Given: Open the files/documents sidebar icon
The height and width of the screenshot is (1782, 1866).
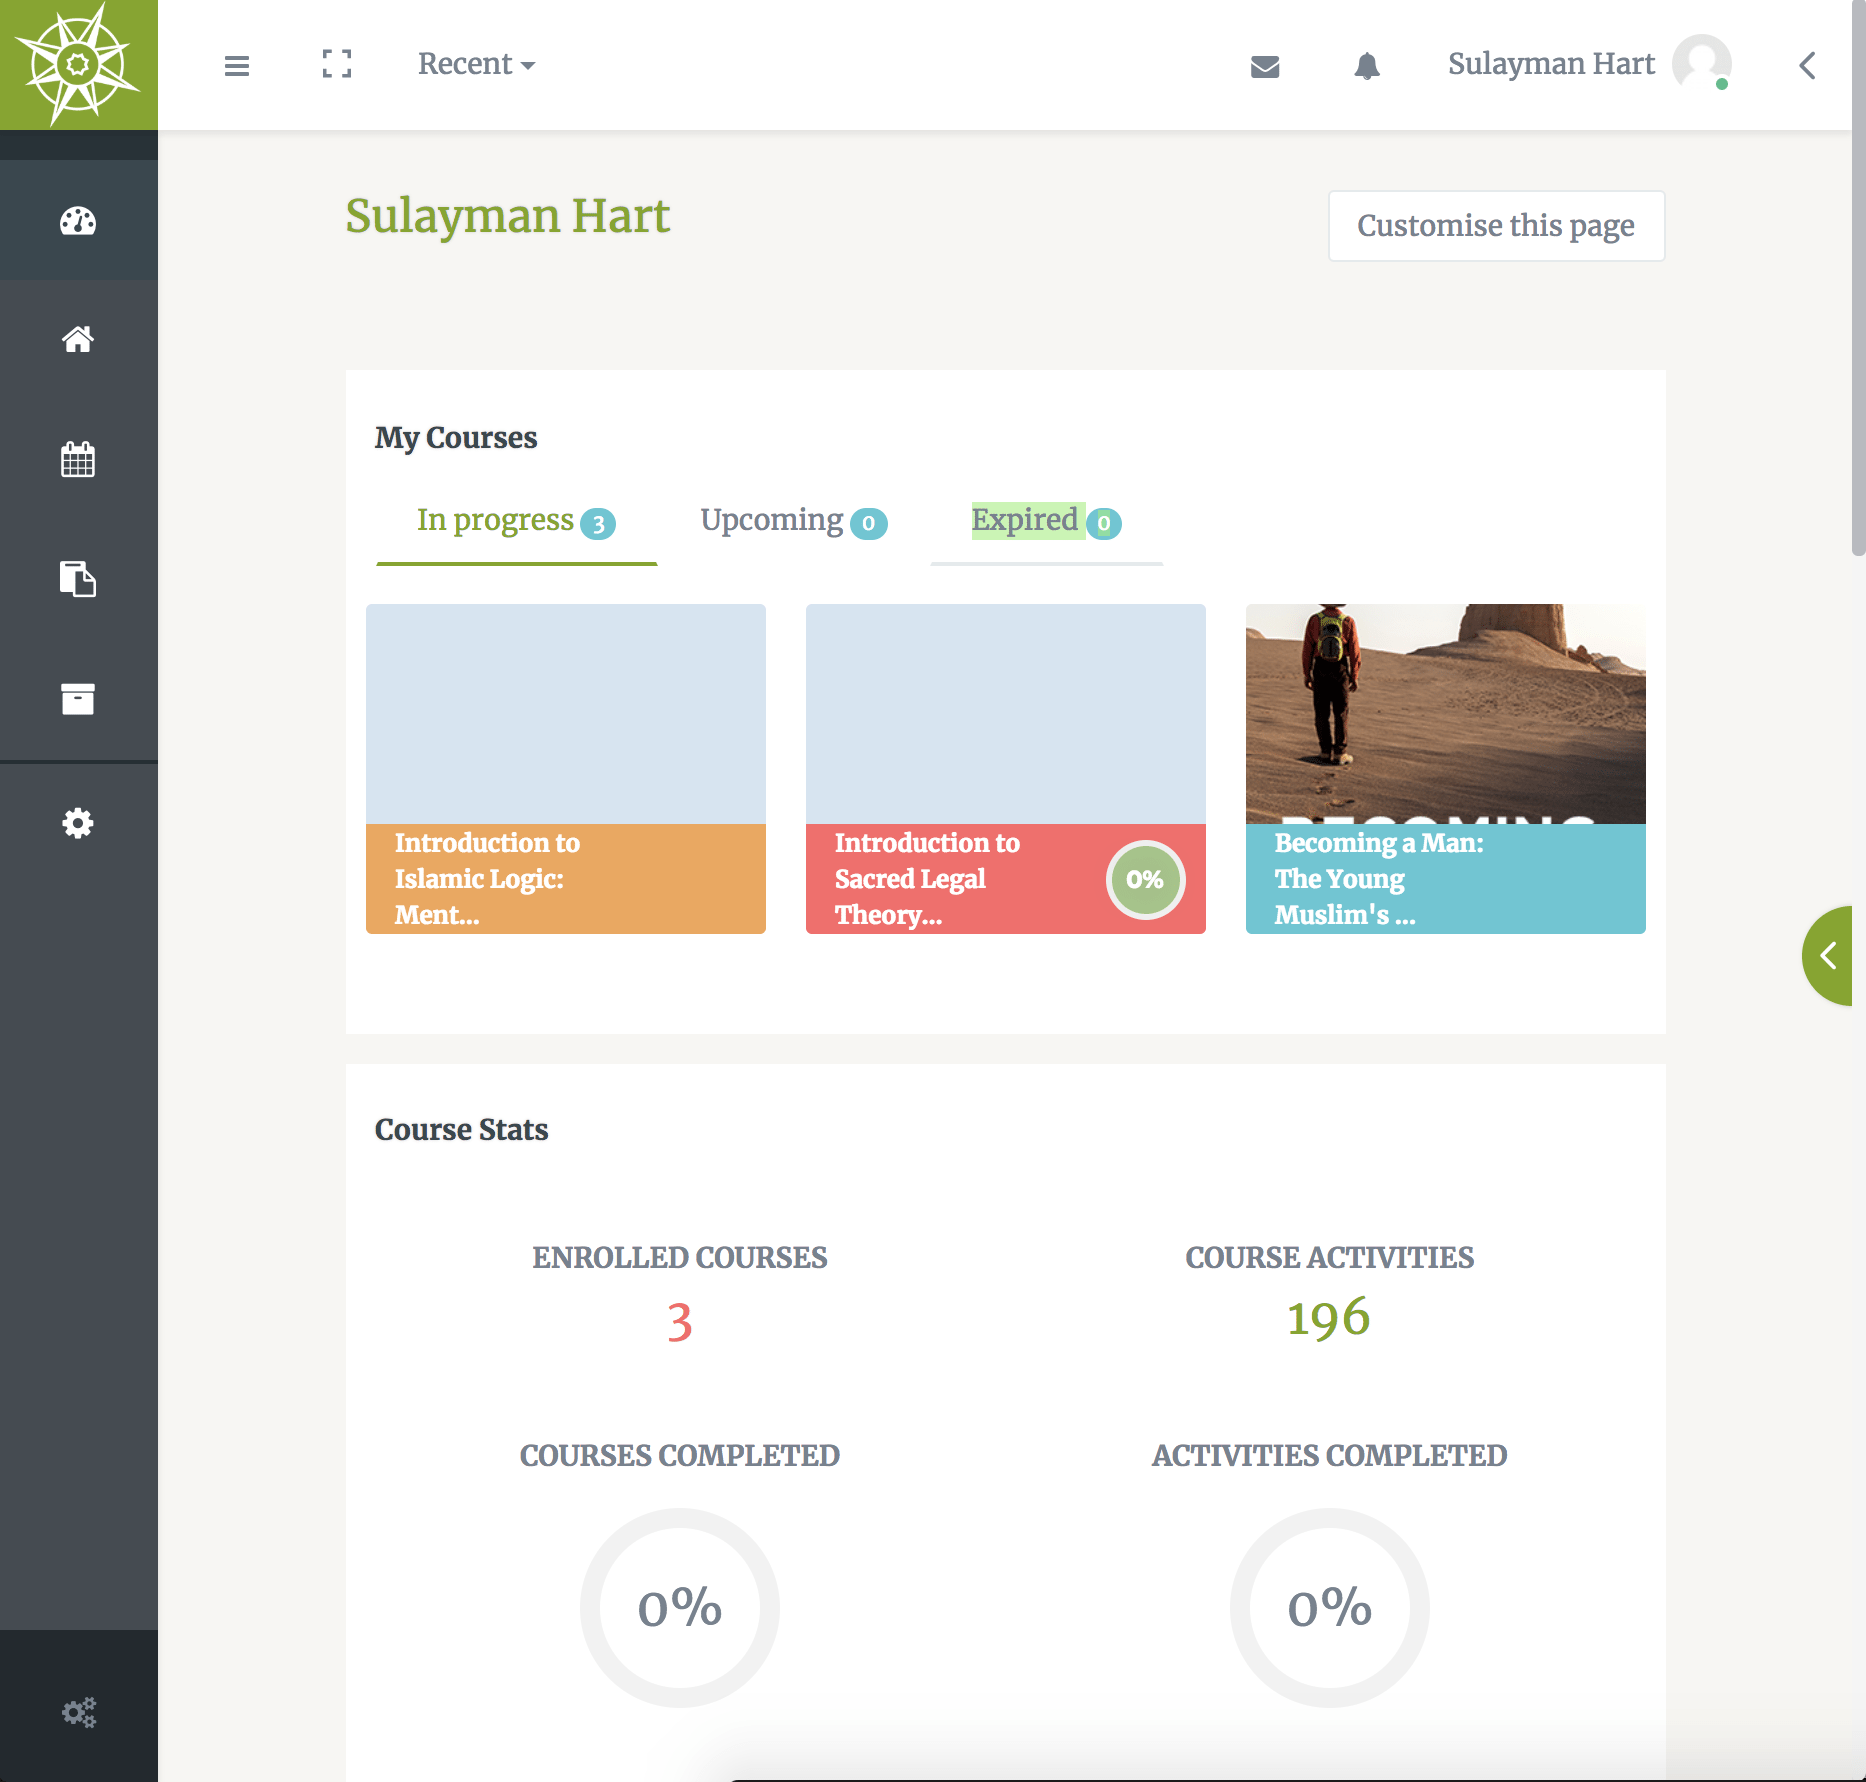Looking at the screenshot, I should pyautogui.click(x=78, y=579).
